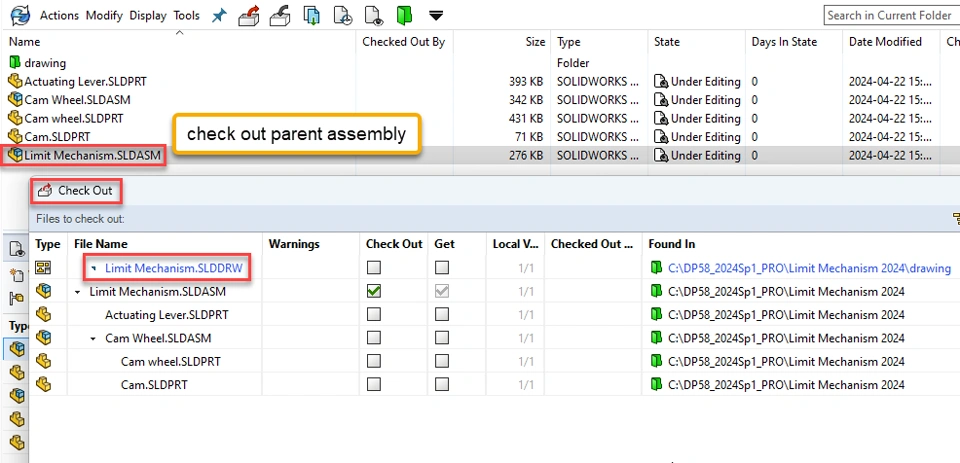The width and height of the screenshot is (960, 463).
Task: Sort by the State column header
Action: tap(667, 42)
